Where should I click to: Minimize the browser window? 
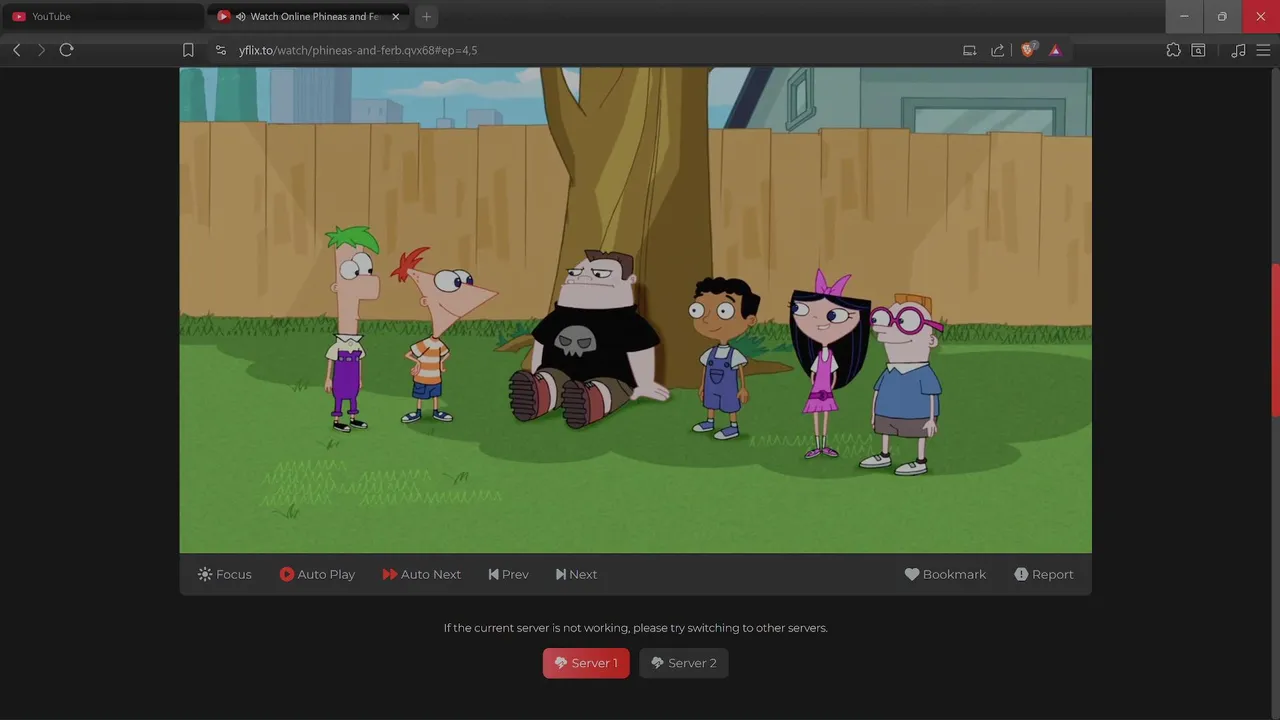click(1184, 17)
